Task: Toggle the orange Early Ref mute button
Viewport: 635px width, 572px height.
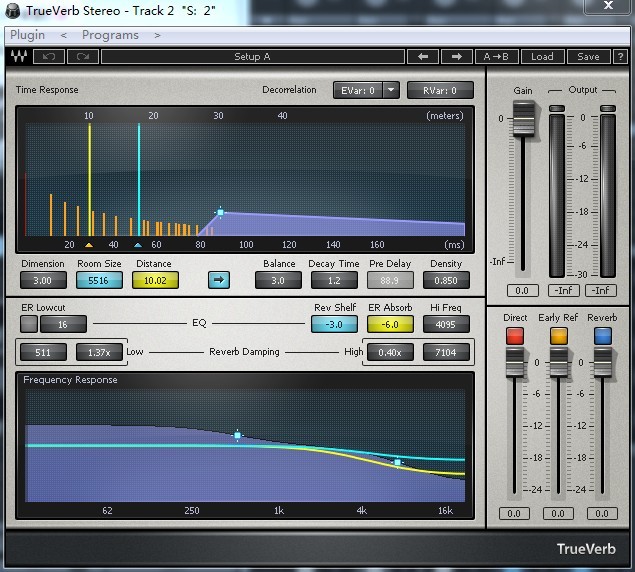Action: pos(558,336)
